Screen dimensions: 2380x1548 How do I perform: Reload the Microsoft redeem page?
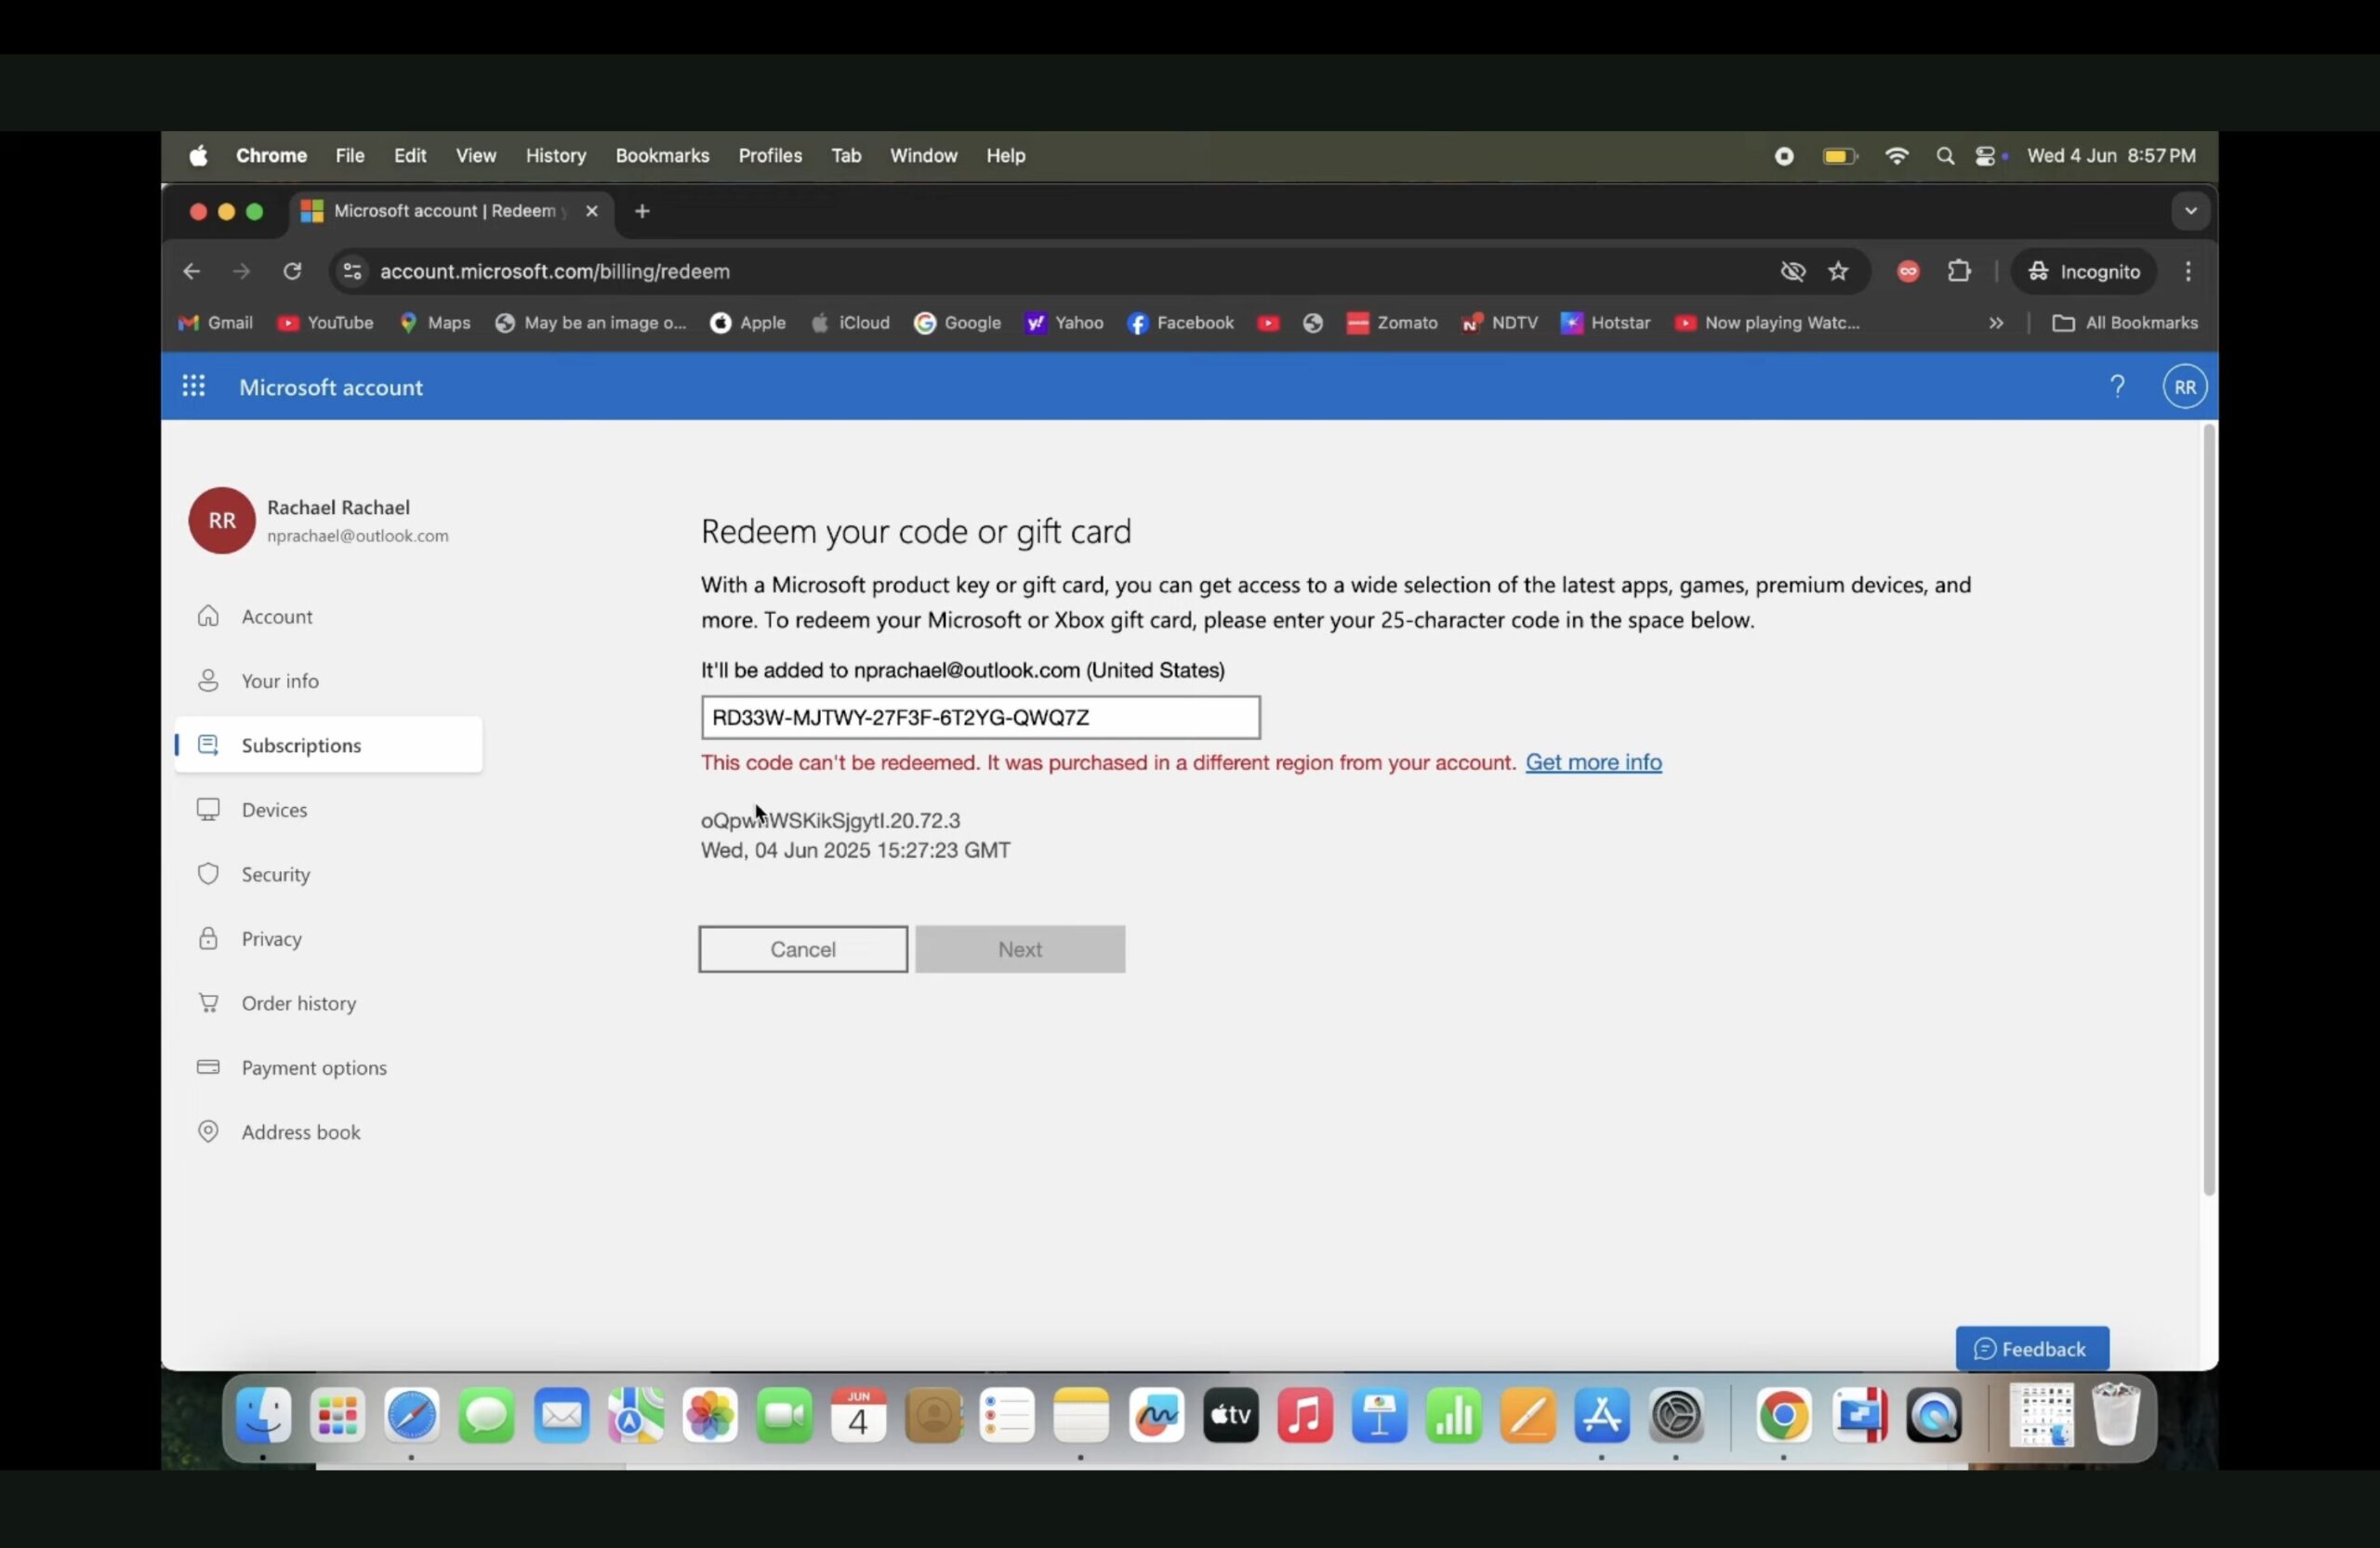[292, 272]
